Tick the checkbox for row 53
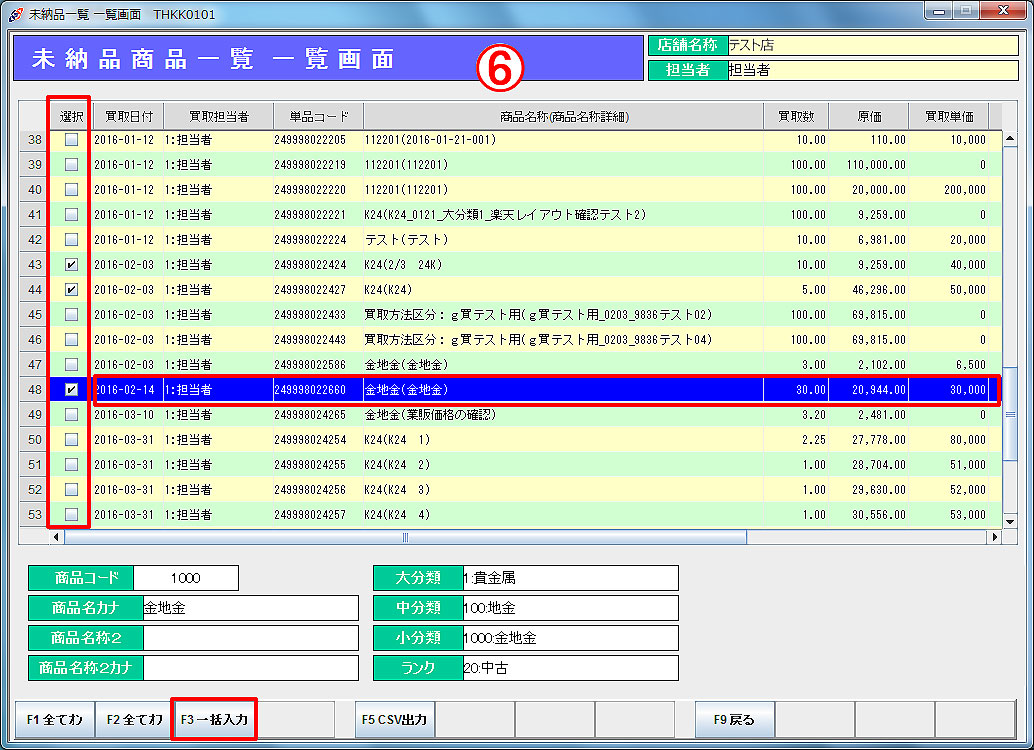 click(71, 515)
